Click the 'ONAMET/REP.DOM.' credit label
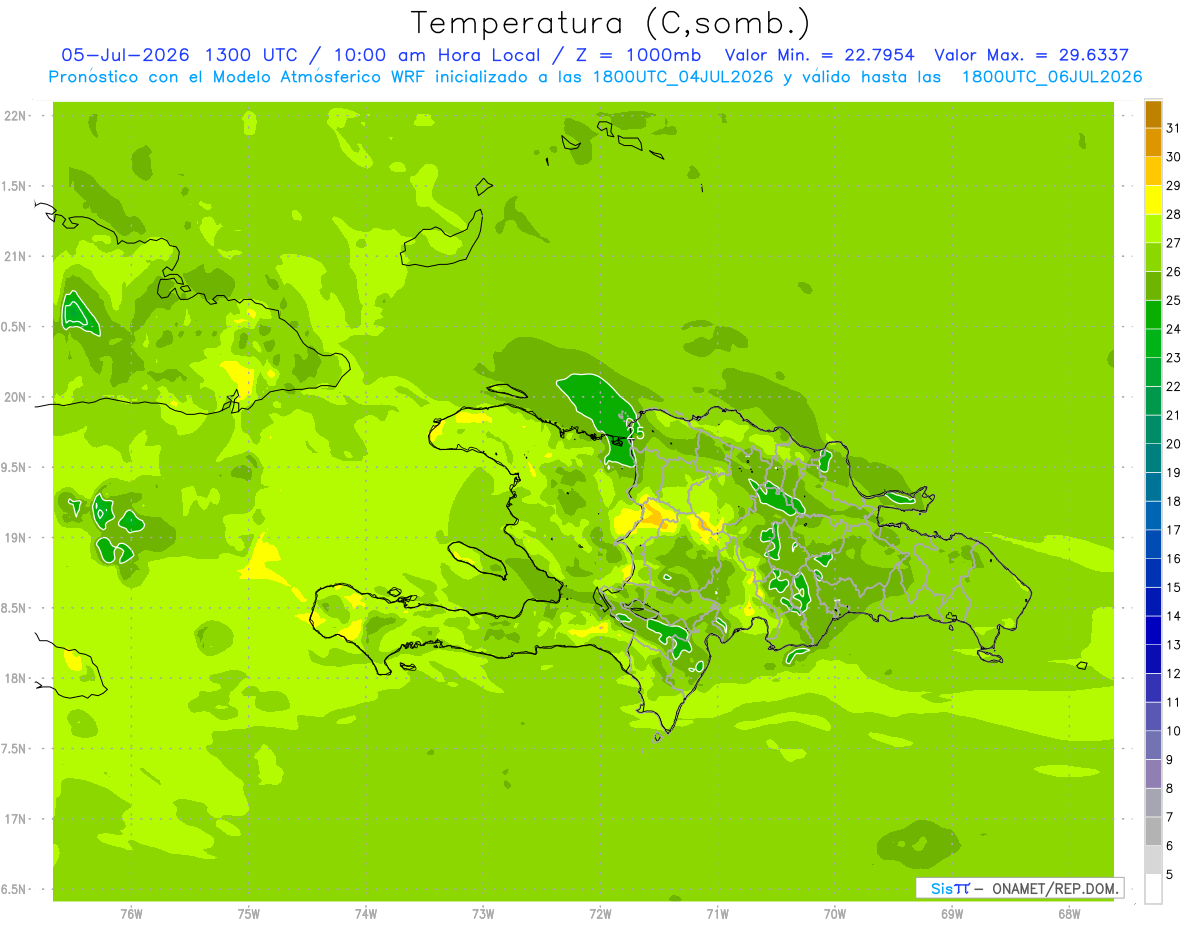This screenshot has height=927, width=1200. click(1053, 888)
